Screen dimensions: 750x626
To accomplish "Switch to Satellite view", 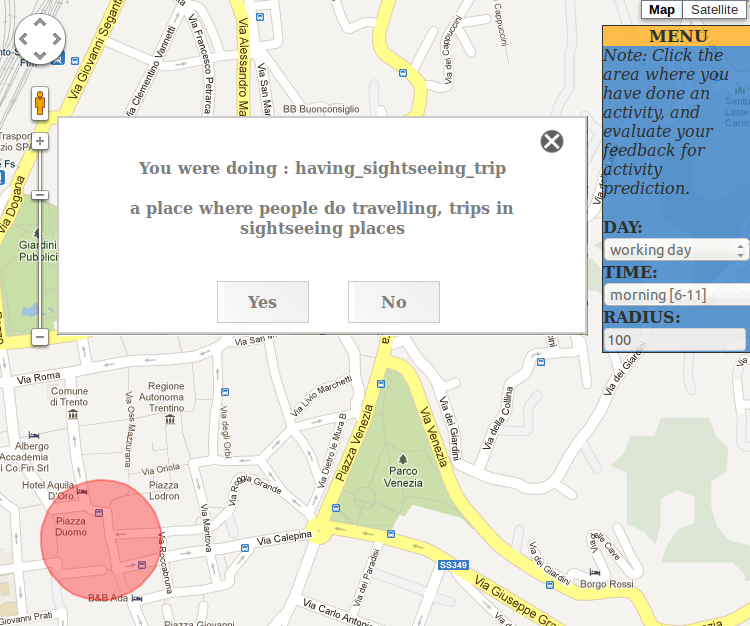I will [715, 10].
